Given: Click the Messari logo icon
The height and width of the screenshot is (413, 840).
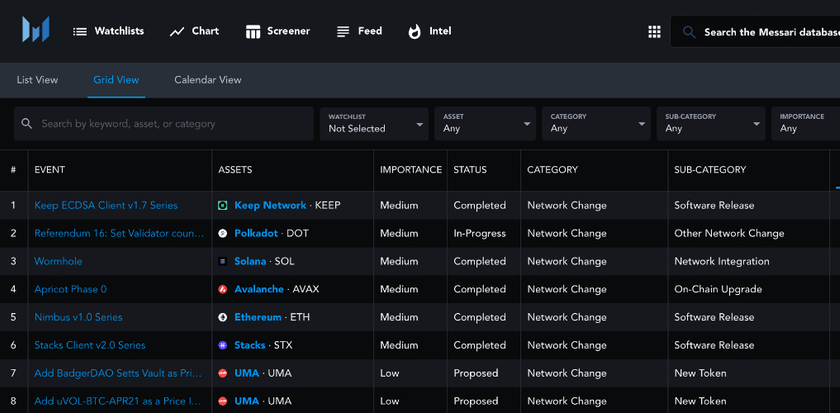Looking at the screenshot, I should [x=36, y=29].
